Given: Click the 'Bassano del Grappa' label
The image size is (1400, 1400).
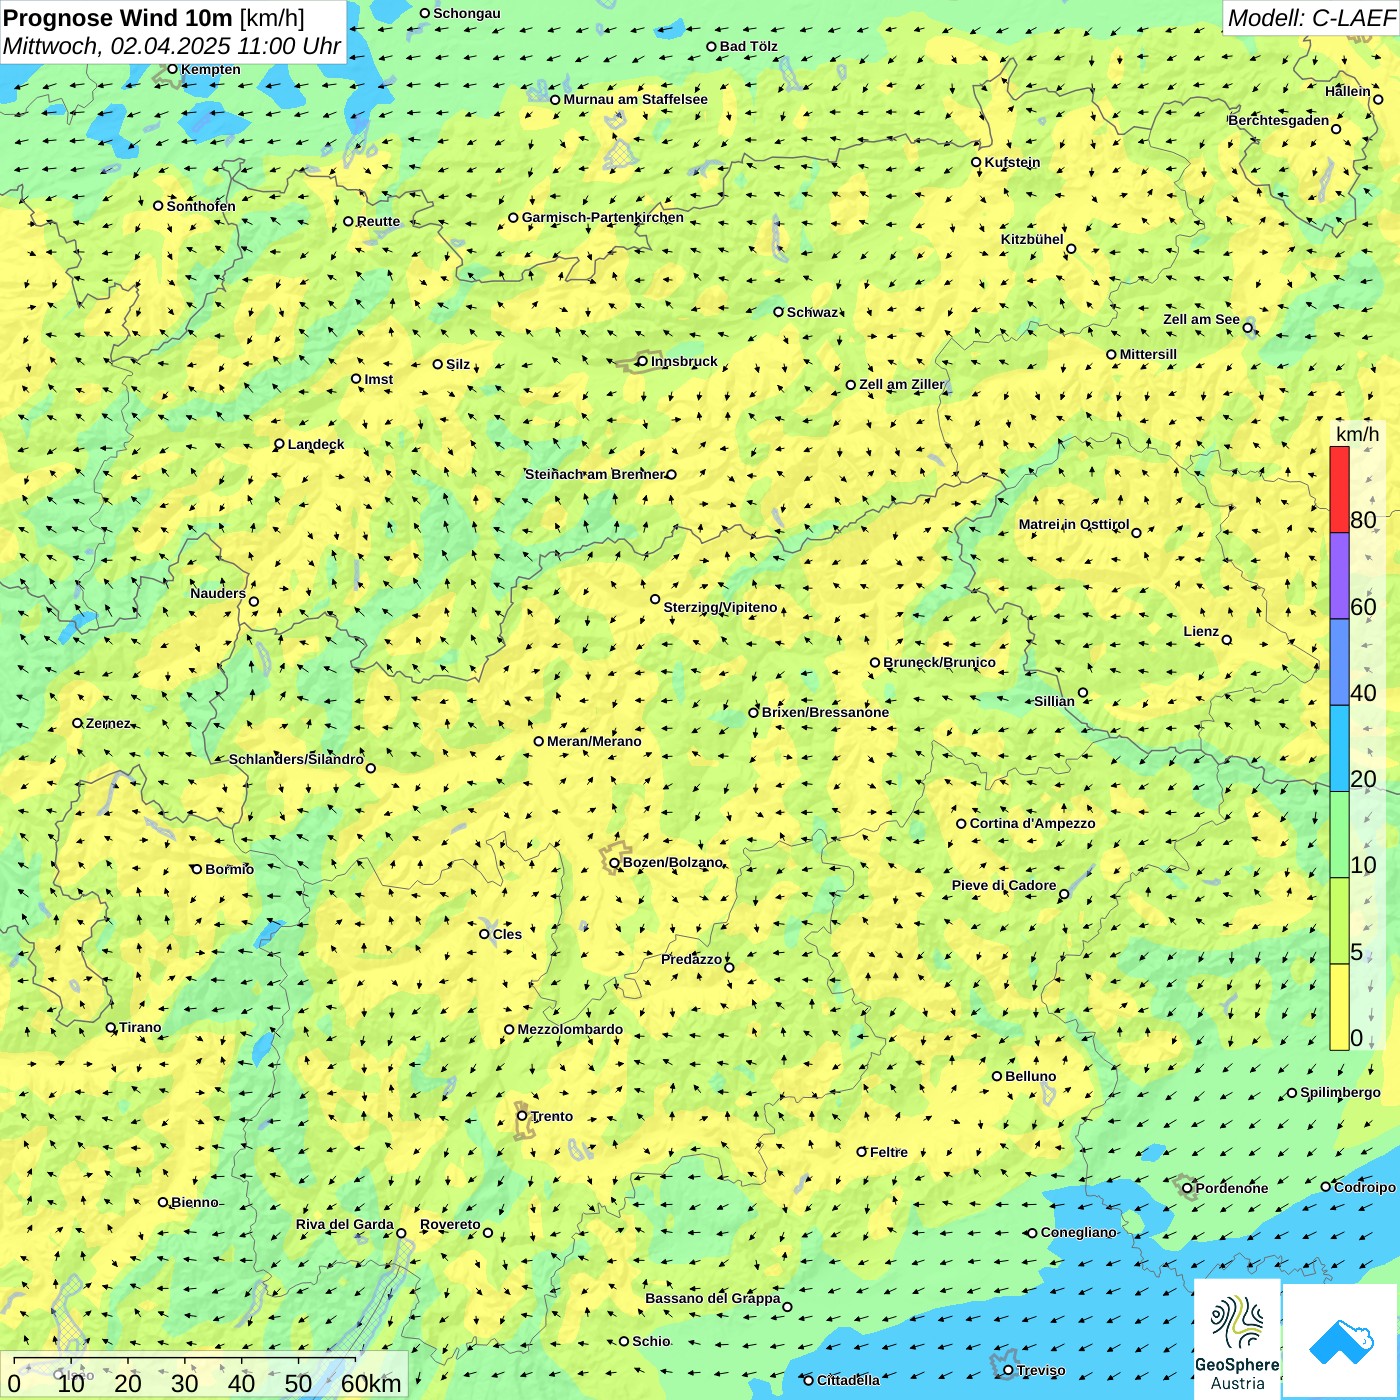Looking at the screenshot, I should [713, 1298].
